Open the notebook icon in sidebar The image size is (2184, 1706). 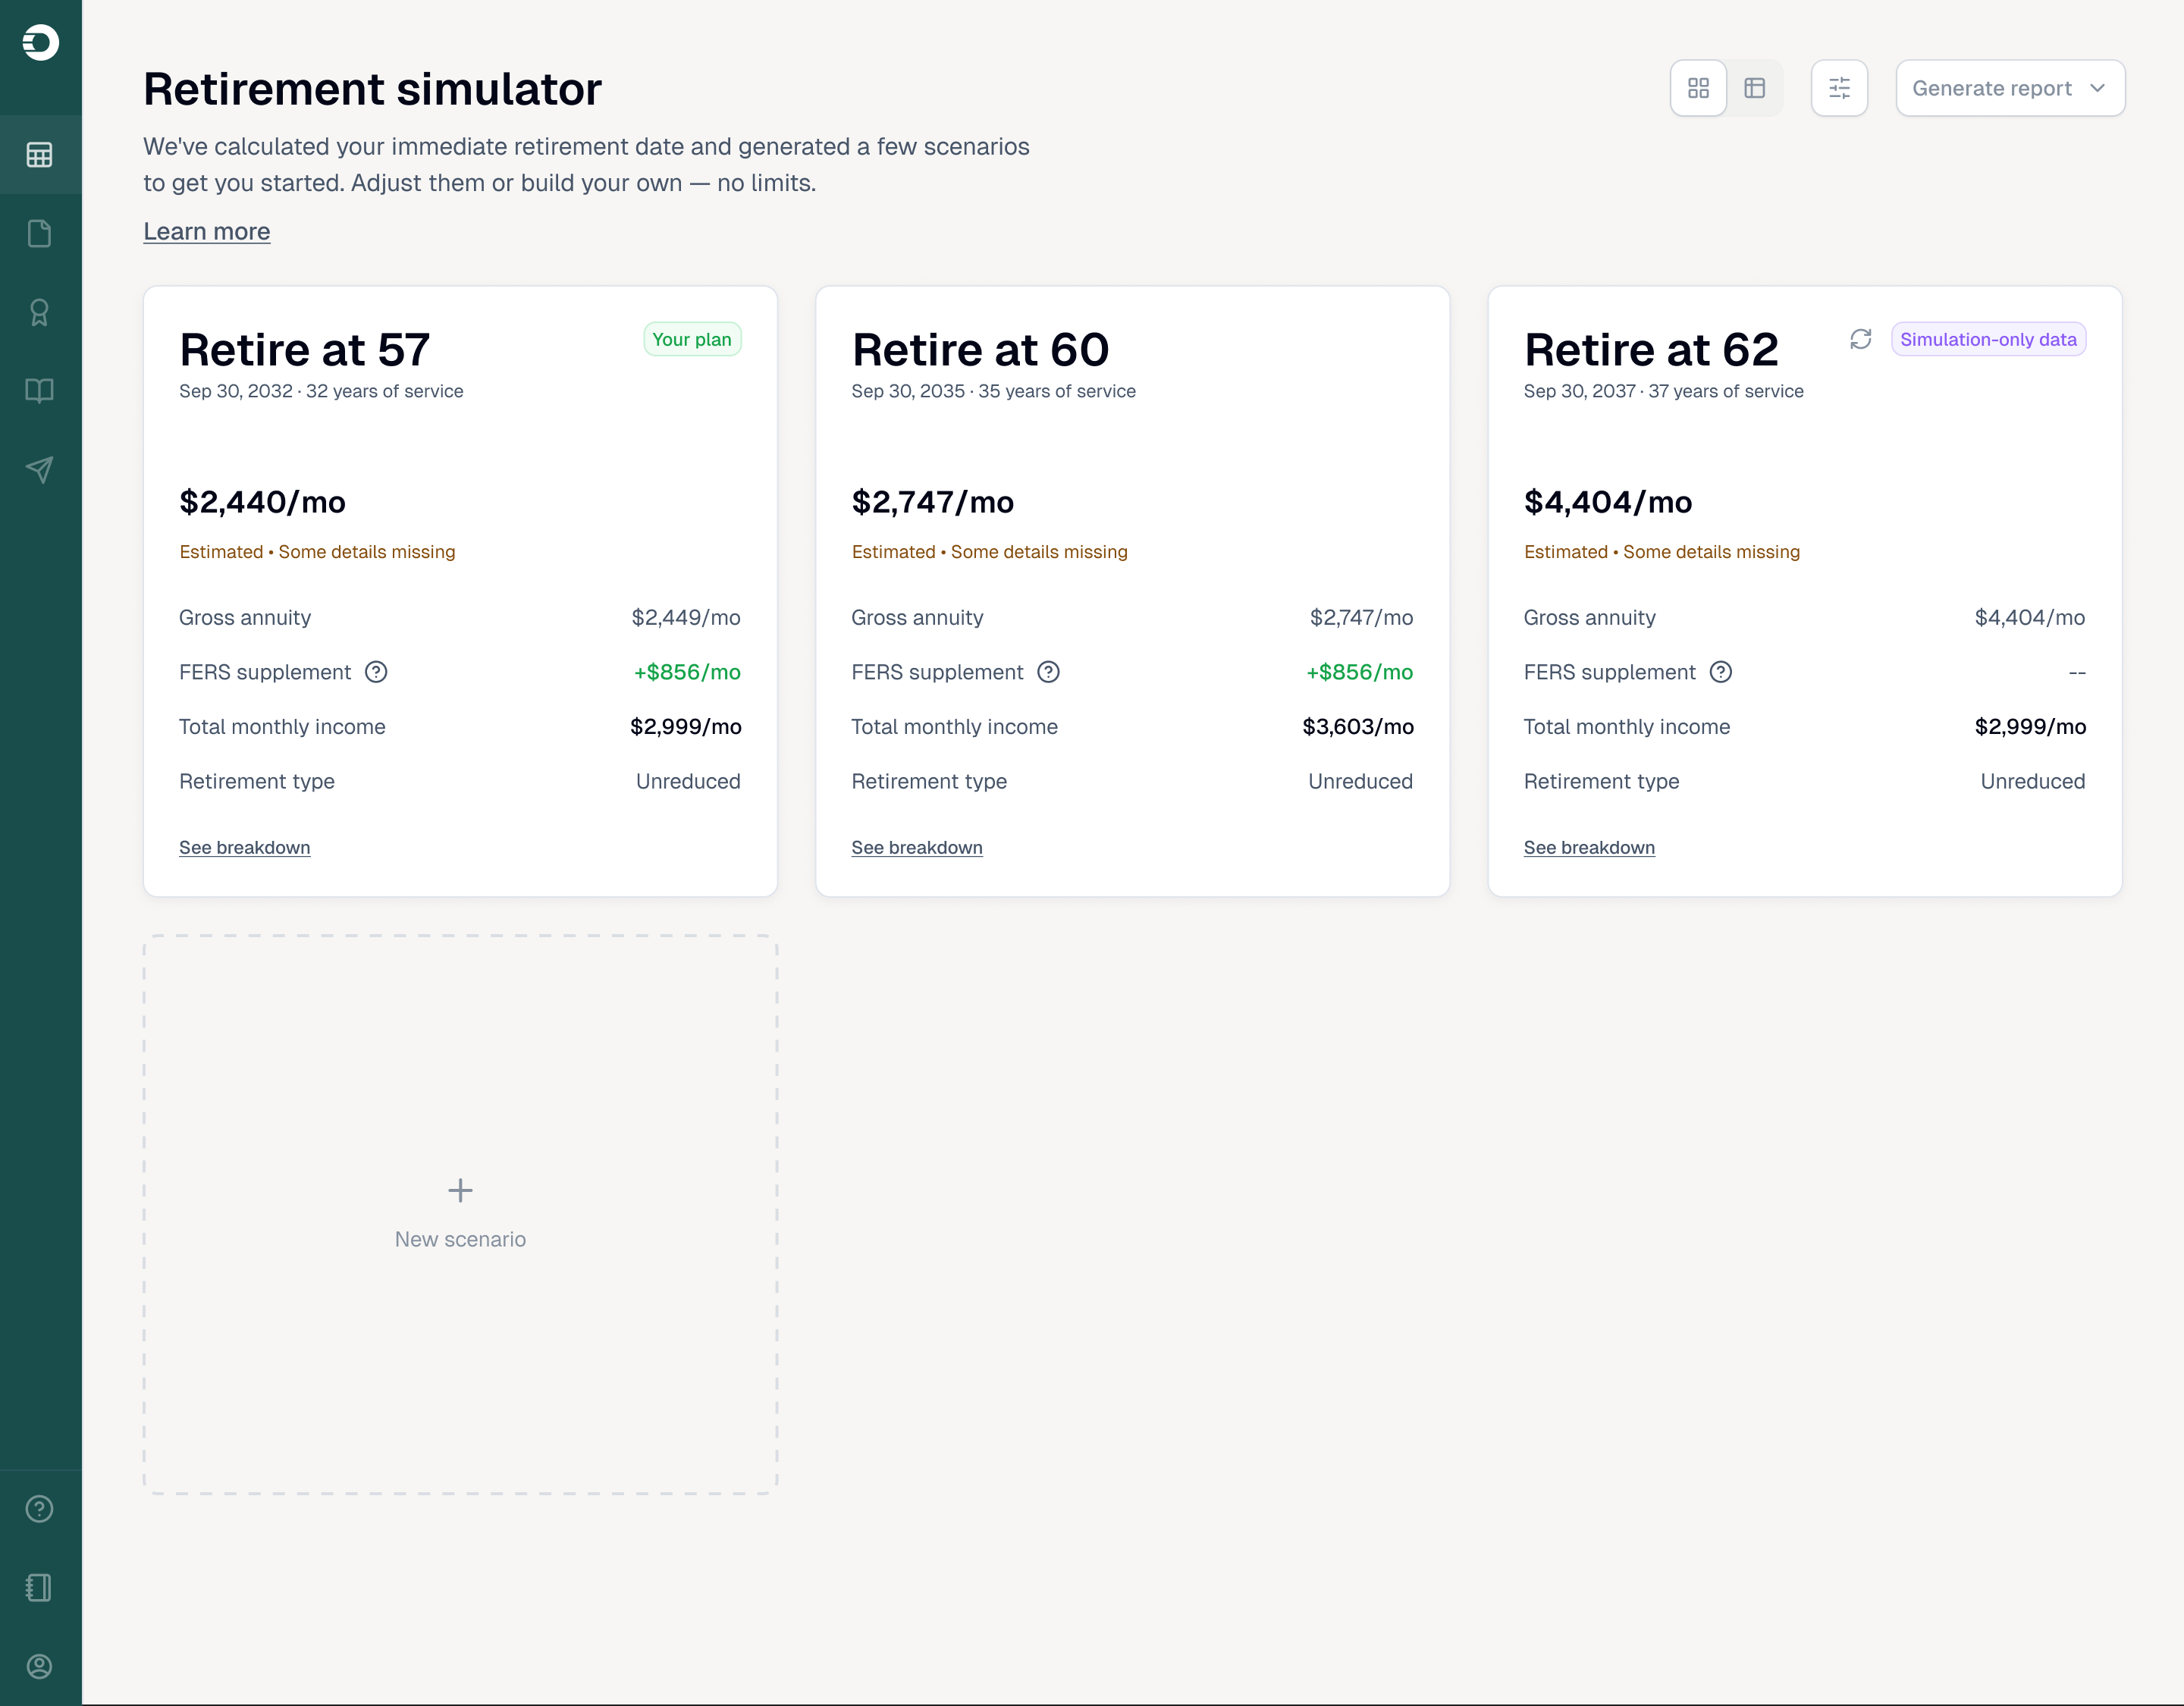(40, 1587)
